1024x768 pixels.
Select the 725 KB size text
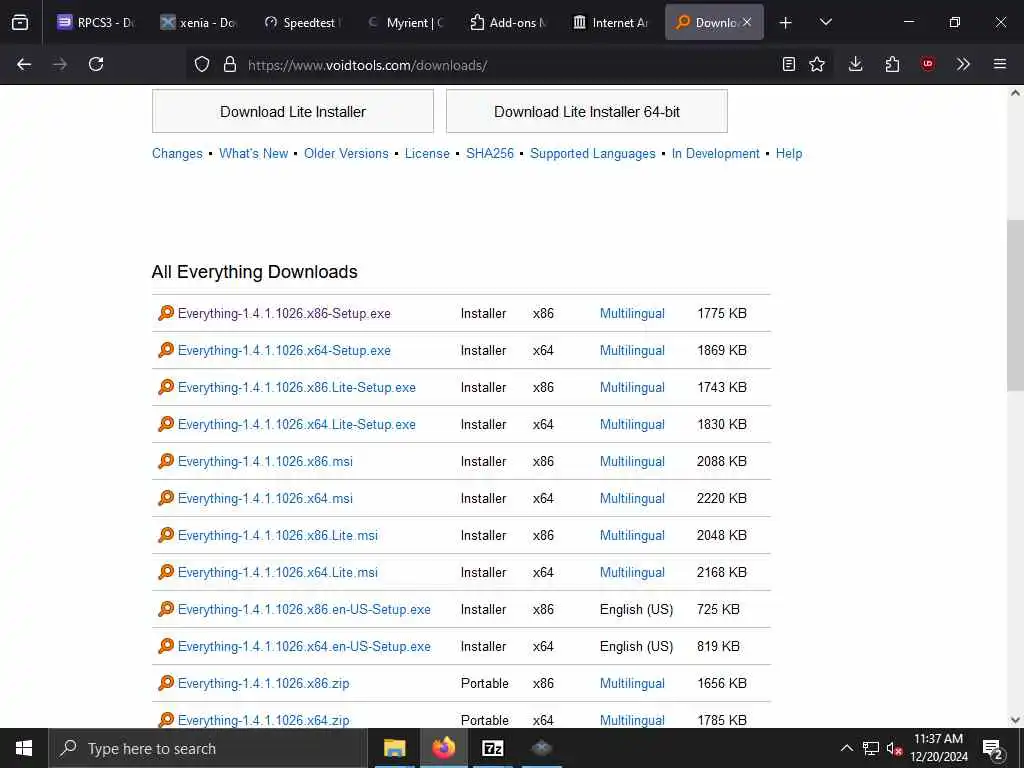[x=718, y=609]
